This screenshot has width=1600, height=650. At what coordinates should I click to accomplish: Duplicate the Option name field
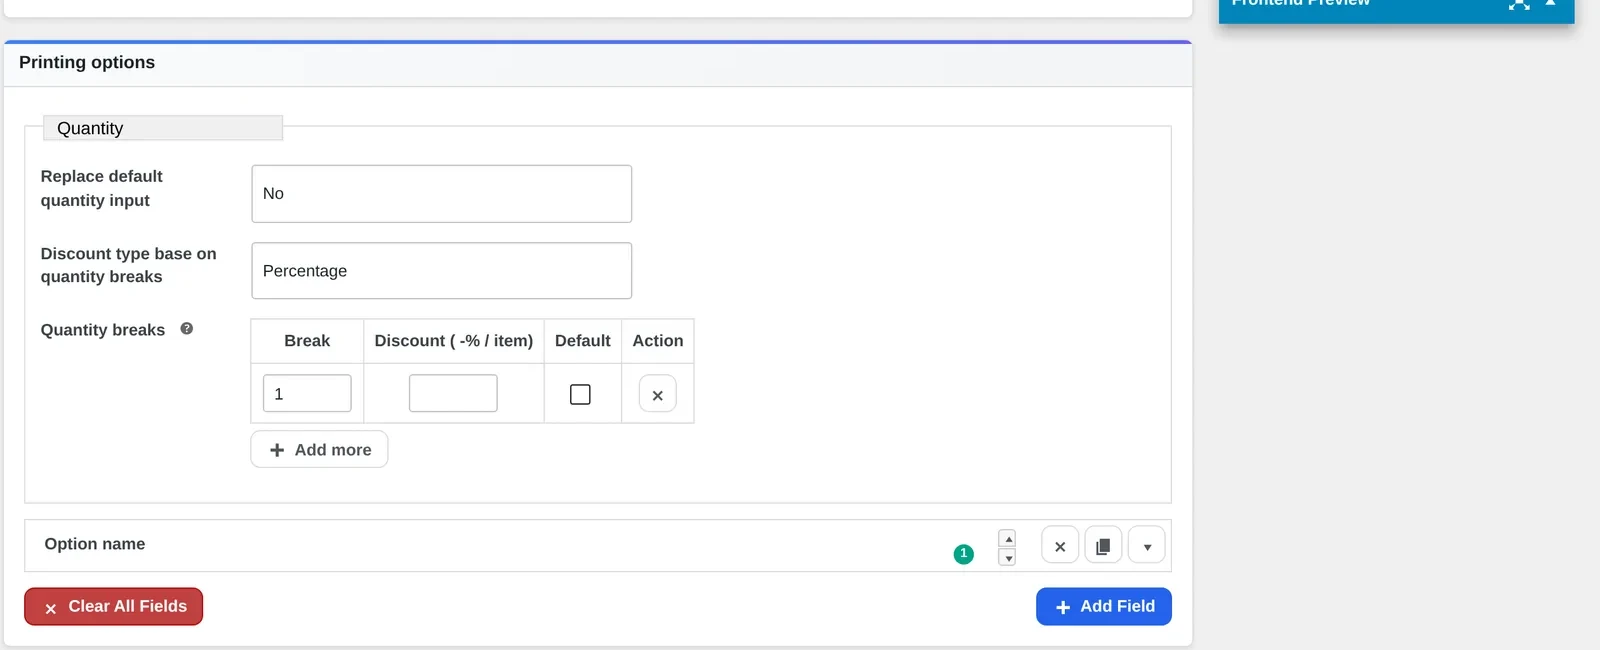[x=1103, y=546]
